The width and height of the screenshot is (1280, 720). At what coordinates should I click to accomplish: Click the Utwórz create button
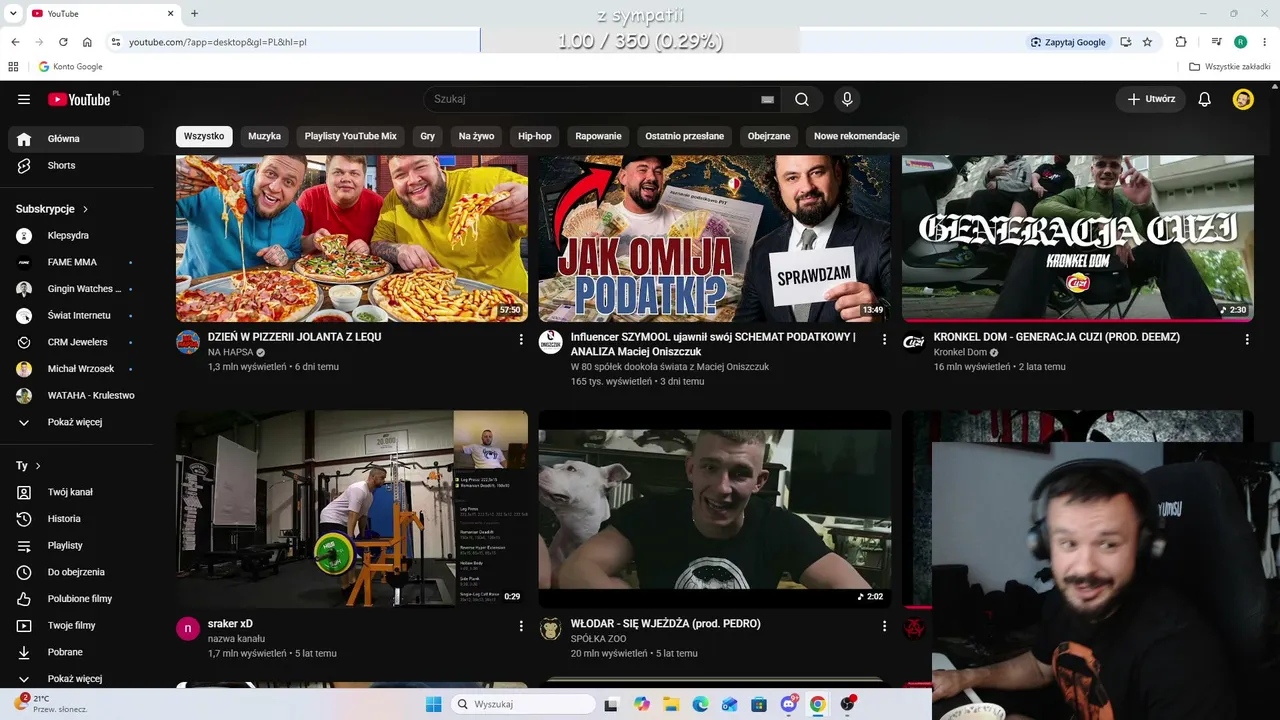(1151, 99)
